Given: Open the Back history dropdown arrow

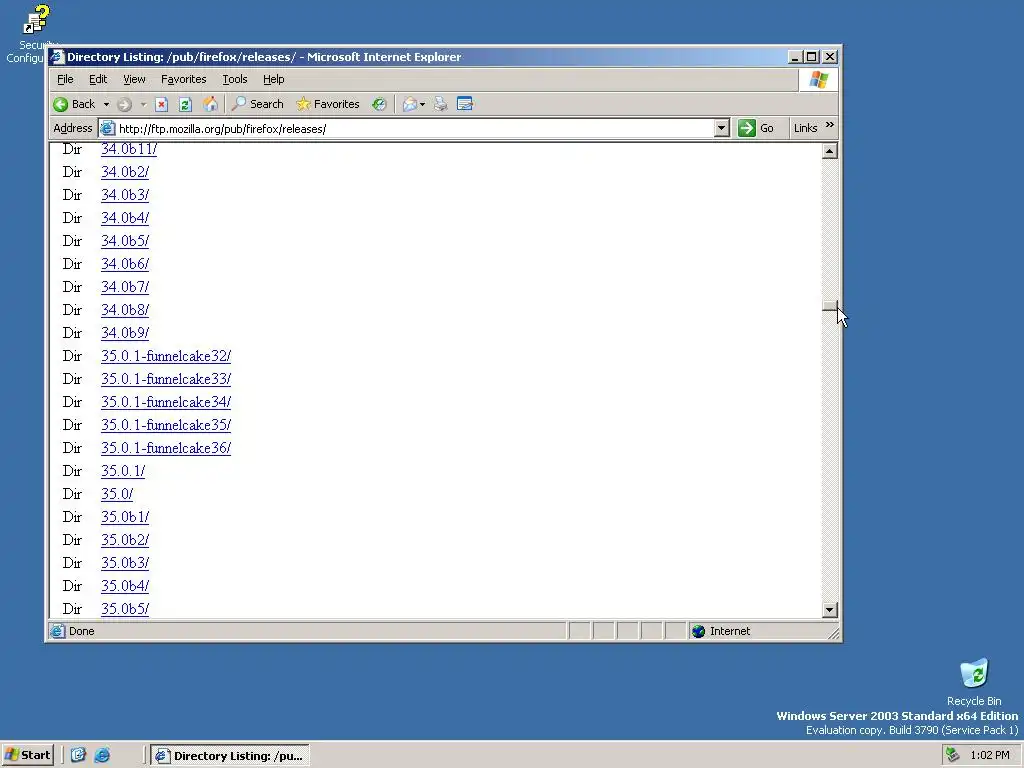Looking at the screenshot, I should point(106,104).
